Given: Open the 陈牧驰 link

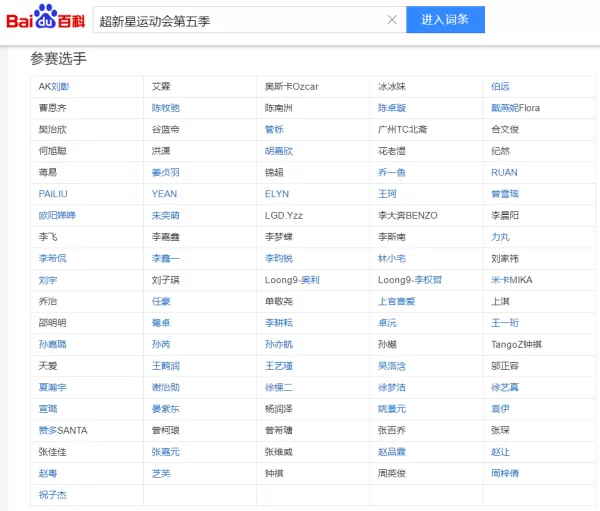Looking at the screenshot, I should click(x=165, y=108).
